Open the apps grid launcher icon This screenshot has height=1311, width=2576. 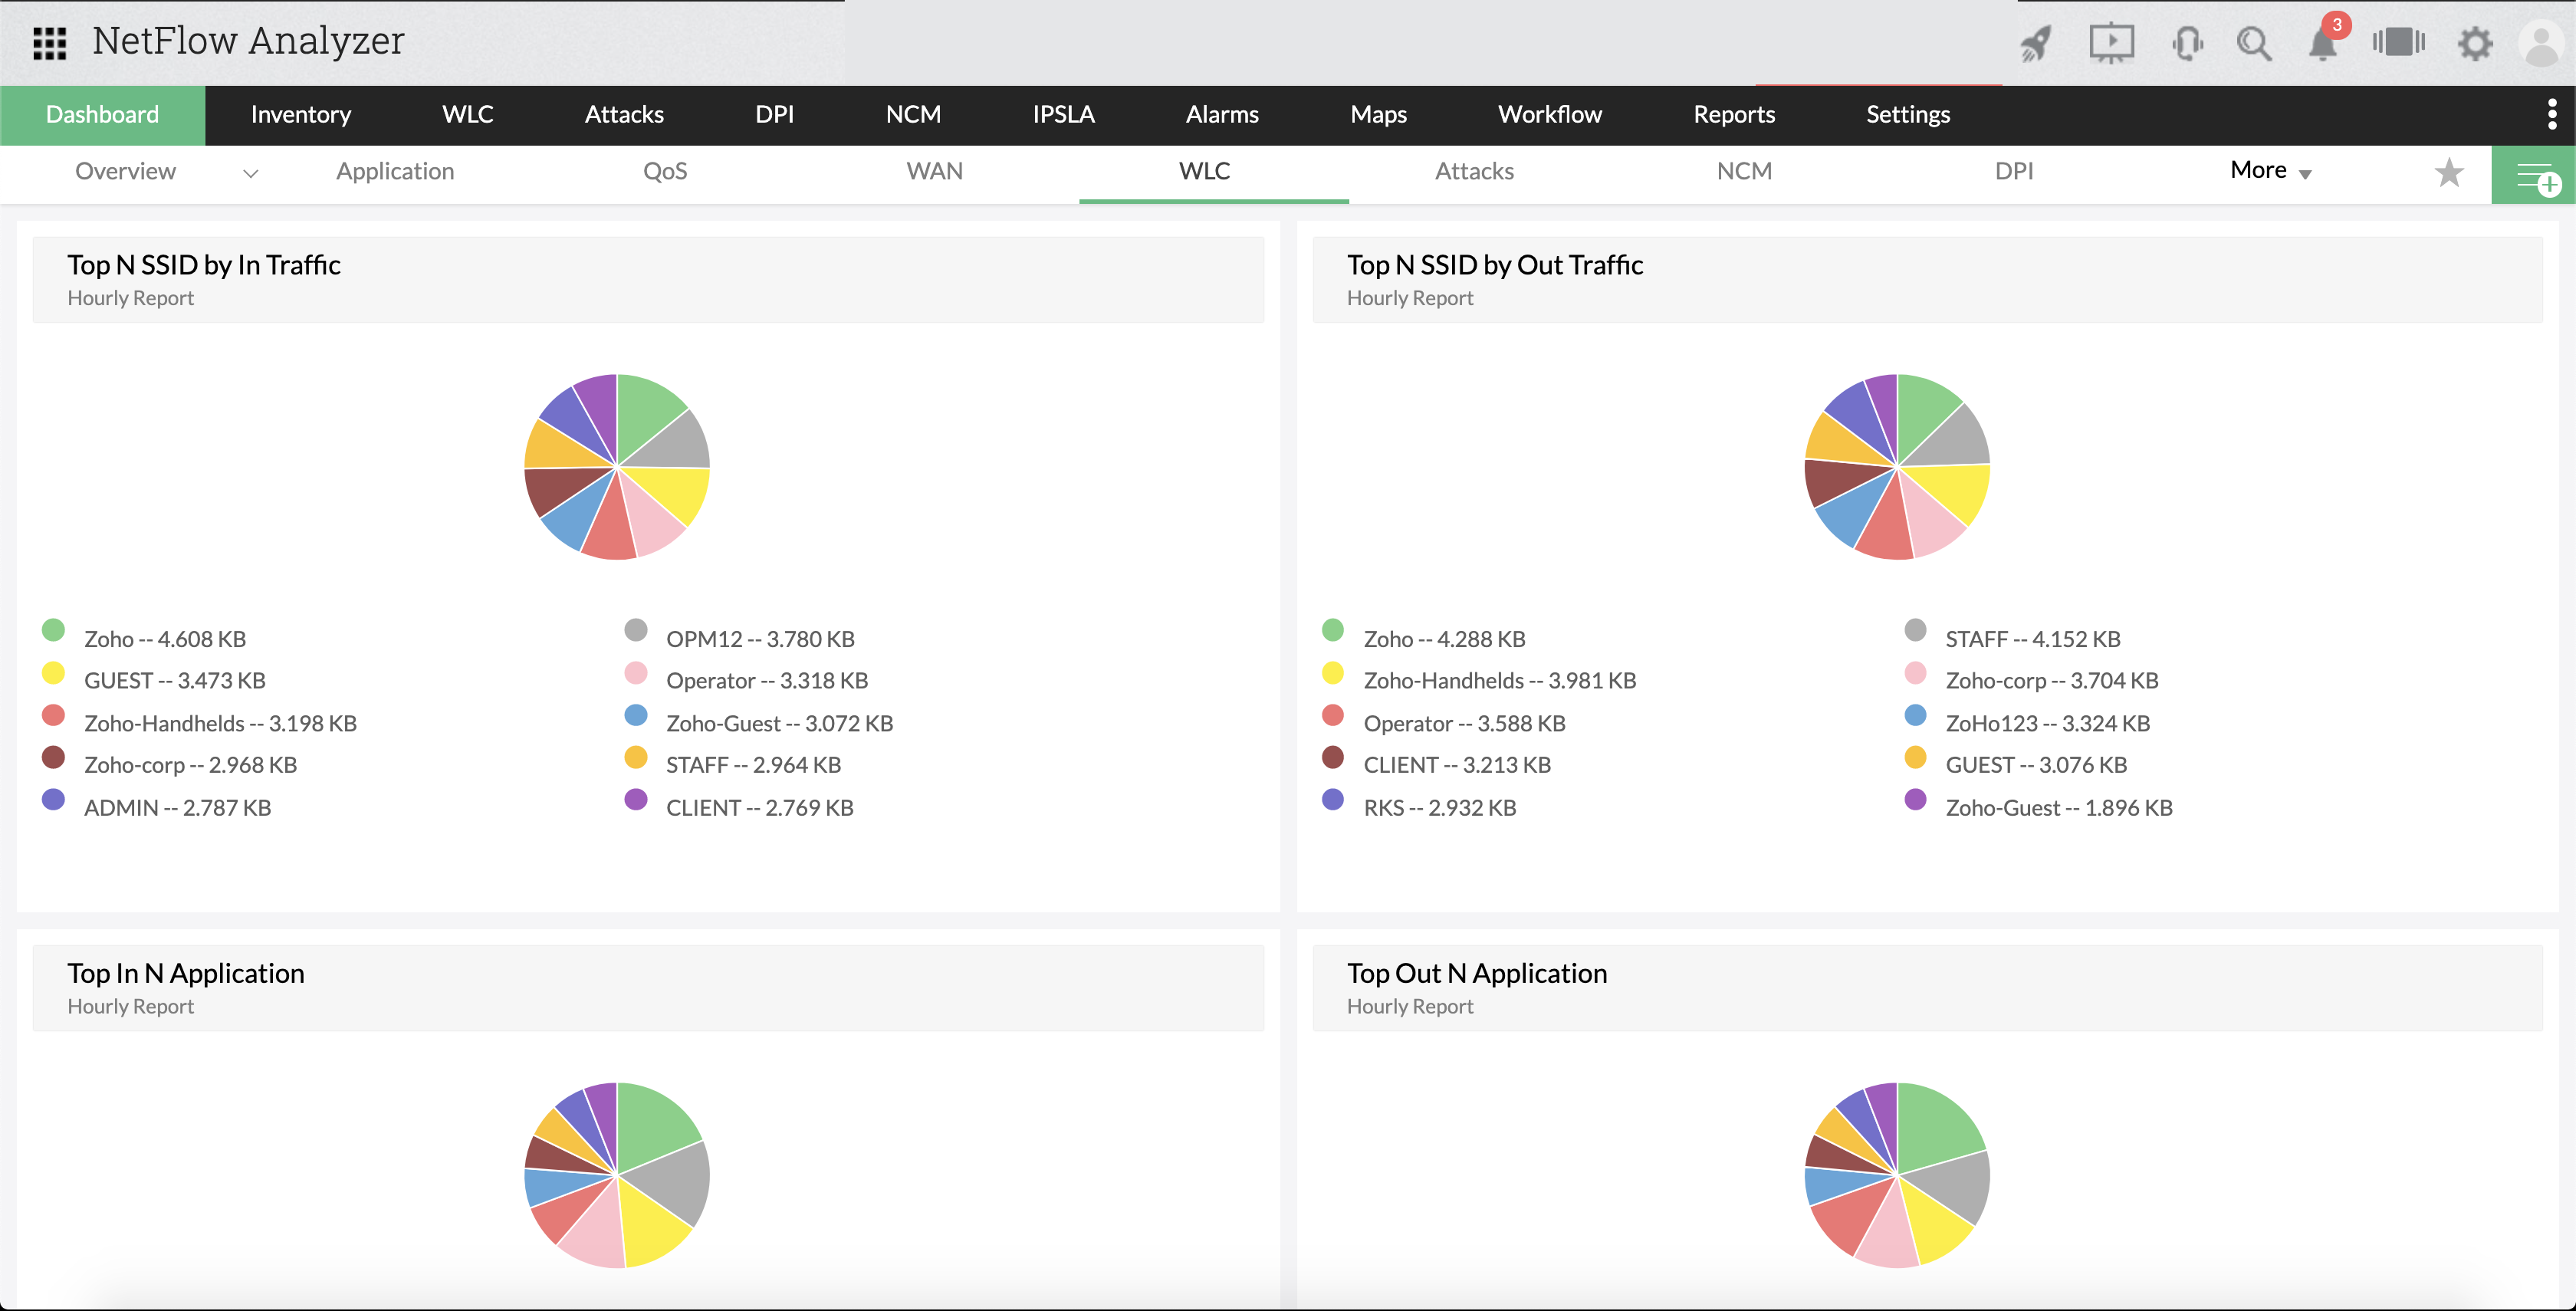point(49,43)
